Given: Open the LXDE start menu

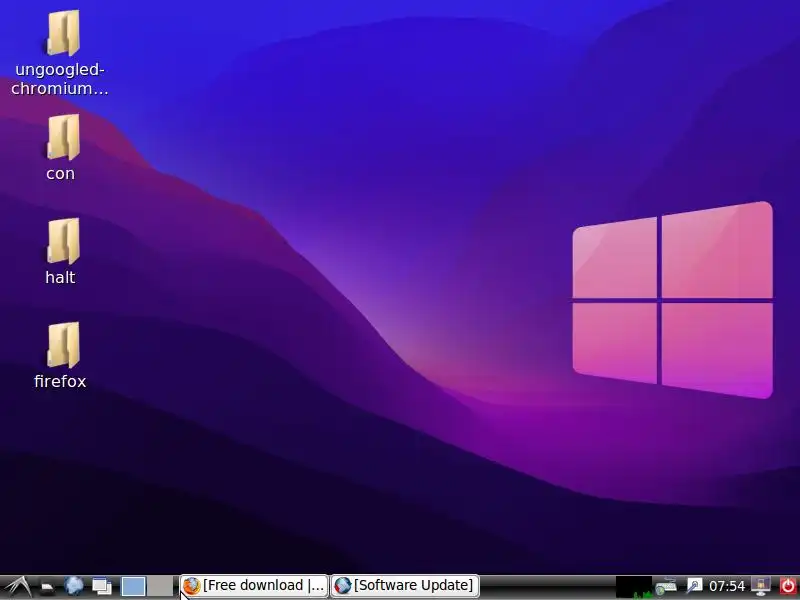Looking at the screenshot, I should pos(17,586).
